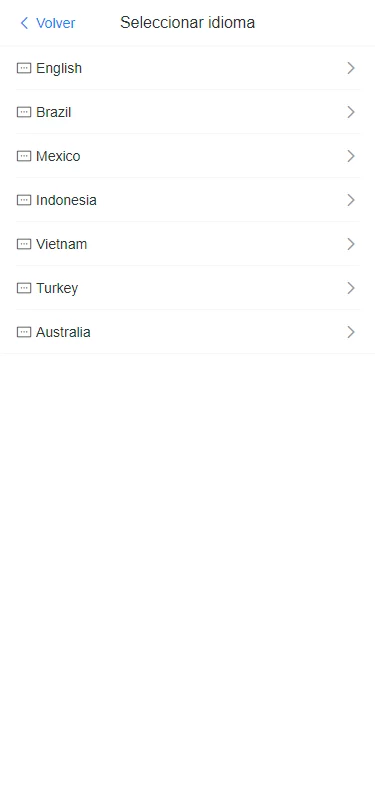Pick the Turkey language entry
This screenshot has height=812, width=375.
point(188,288)
